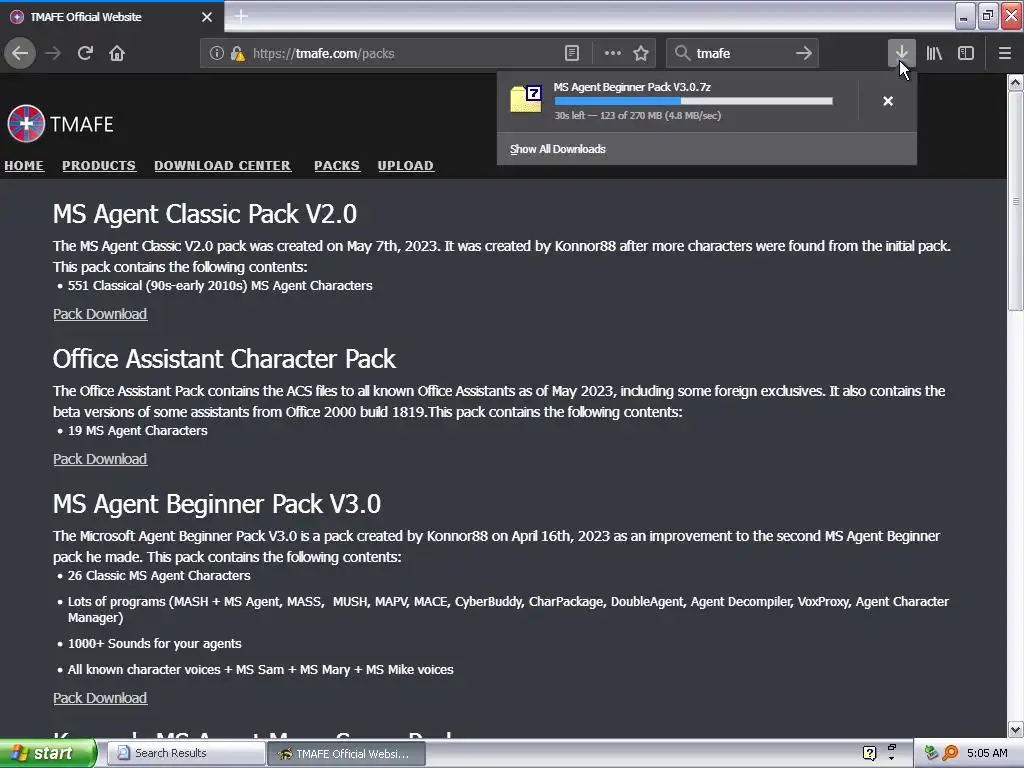Toggle the downloads panel arrow button
Image resolution: width=1024 pixels, height=768 pixels.
click(x=901, y=53)
